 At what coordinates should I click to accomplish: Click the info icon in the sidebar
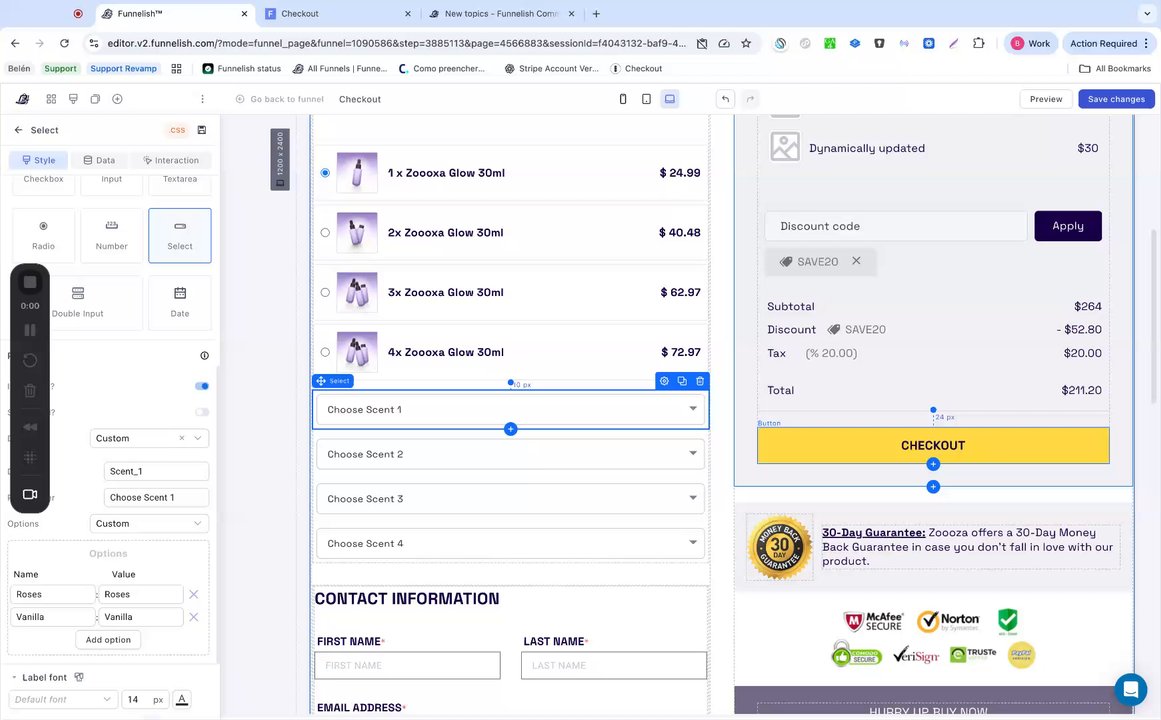(204, 356)
